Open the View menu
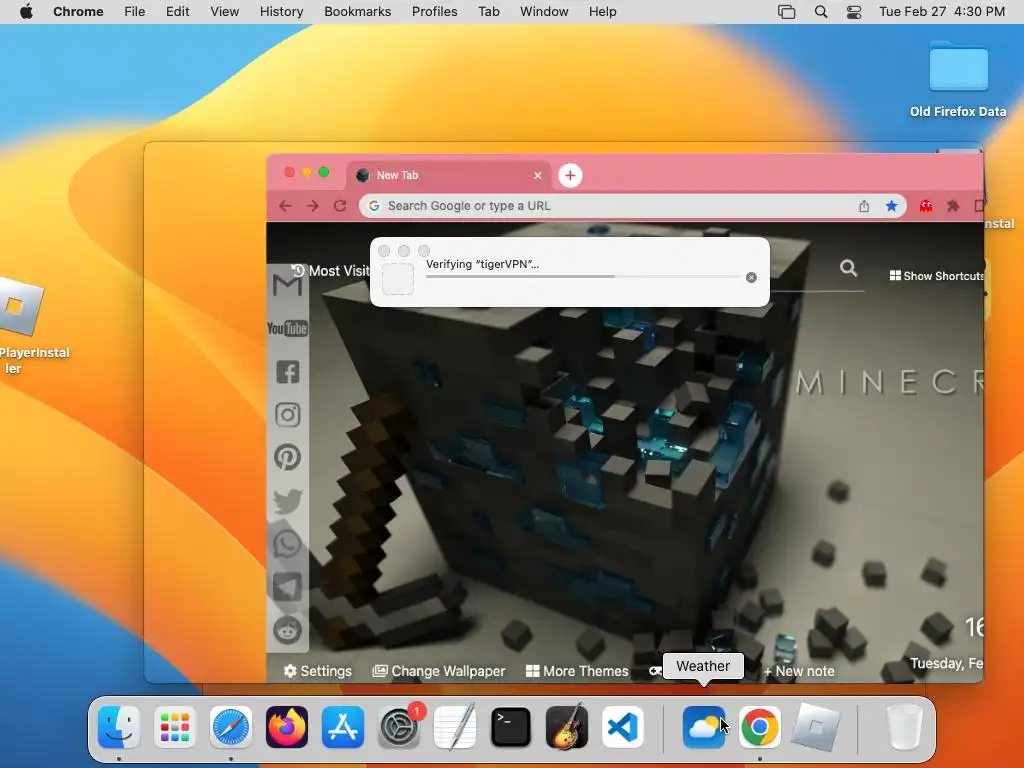 (225, 12)
